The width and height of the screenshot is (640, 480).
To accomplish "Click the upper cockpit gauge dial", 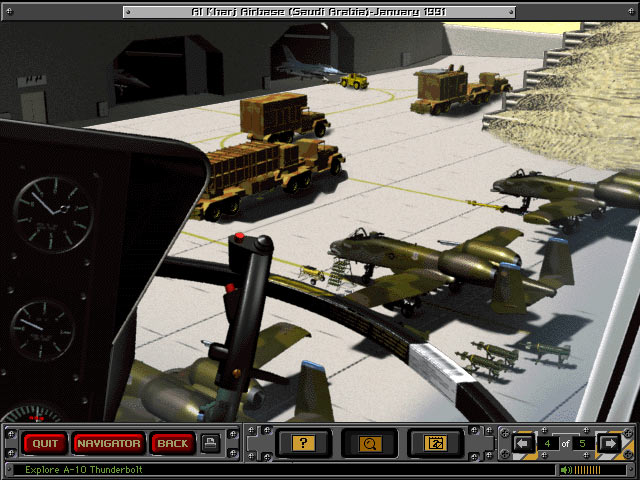I will [52, 213].
